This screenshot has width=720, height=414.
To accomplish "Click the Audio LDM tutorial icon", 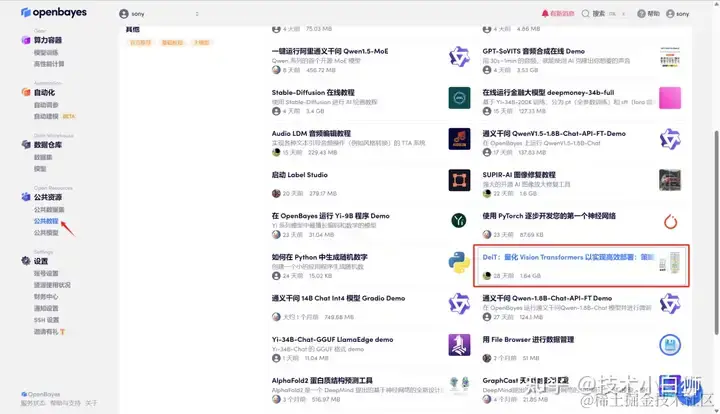I will click(459, 139).
